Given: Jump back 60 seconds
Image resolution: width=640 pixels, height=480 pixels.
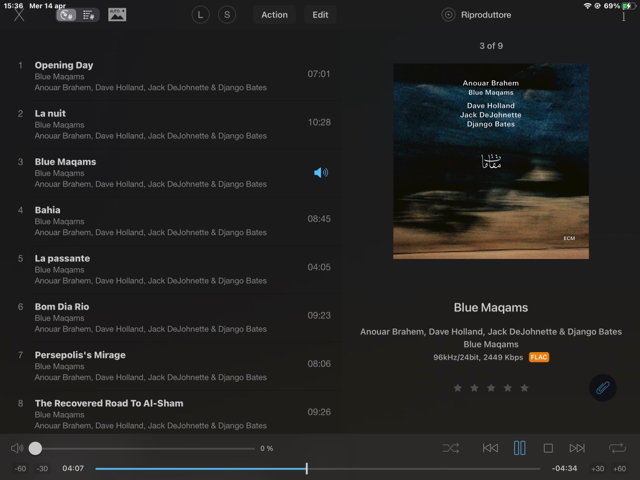Looking at the screenshot, I should 20,469.
